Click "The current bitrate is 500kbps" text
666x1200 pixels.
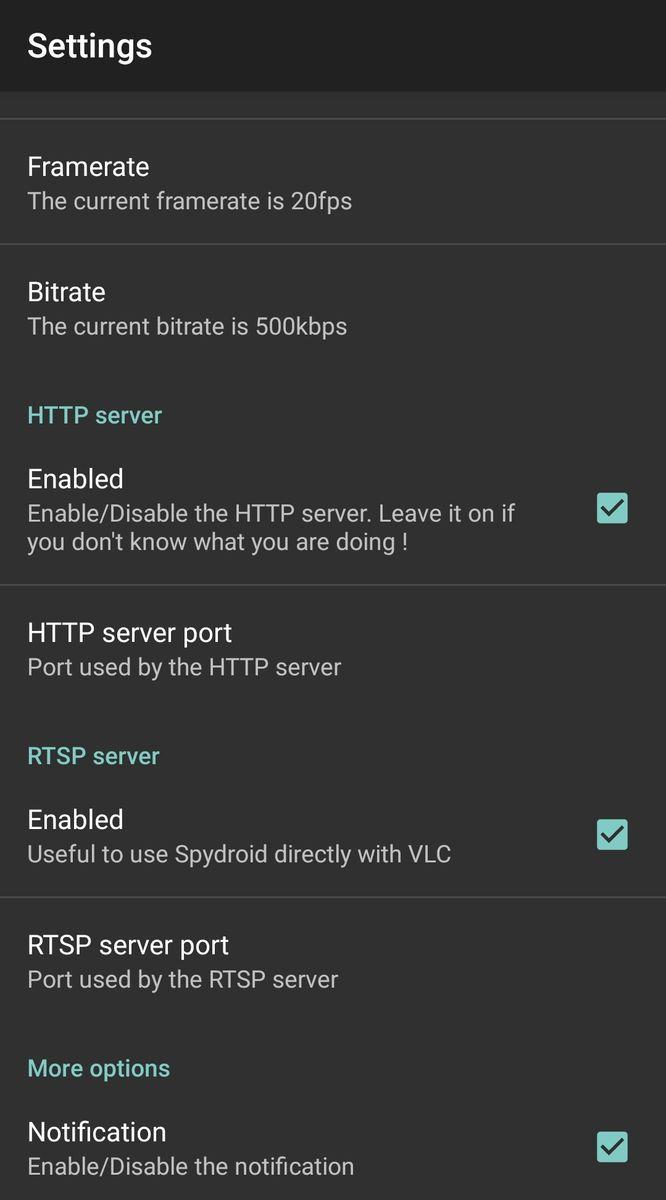point(187,326)
